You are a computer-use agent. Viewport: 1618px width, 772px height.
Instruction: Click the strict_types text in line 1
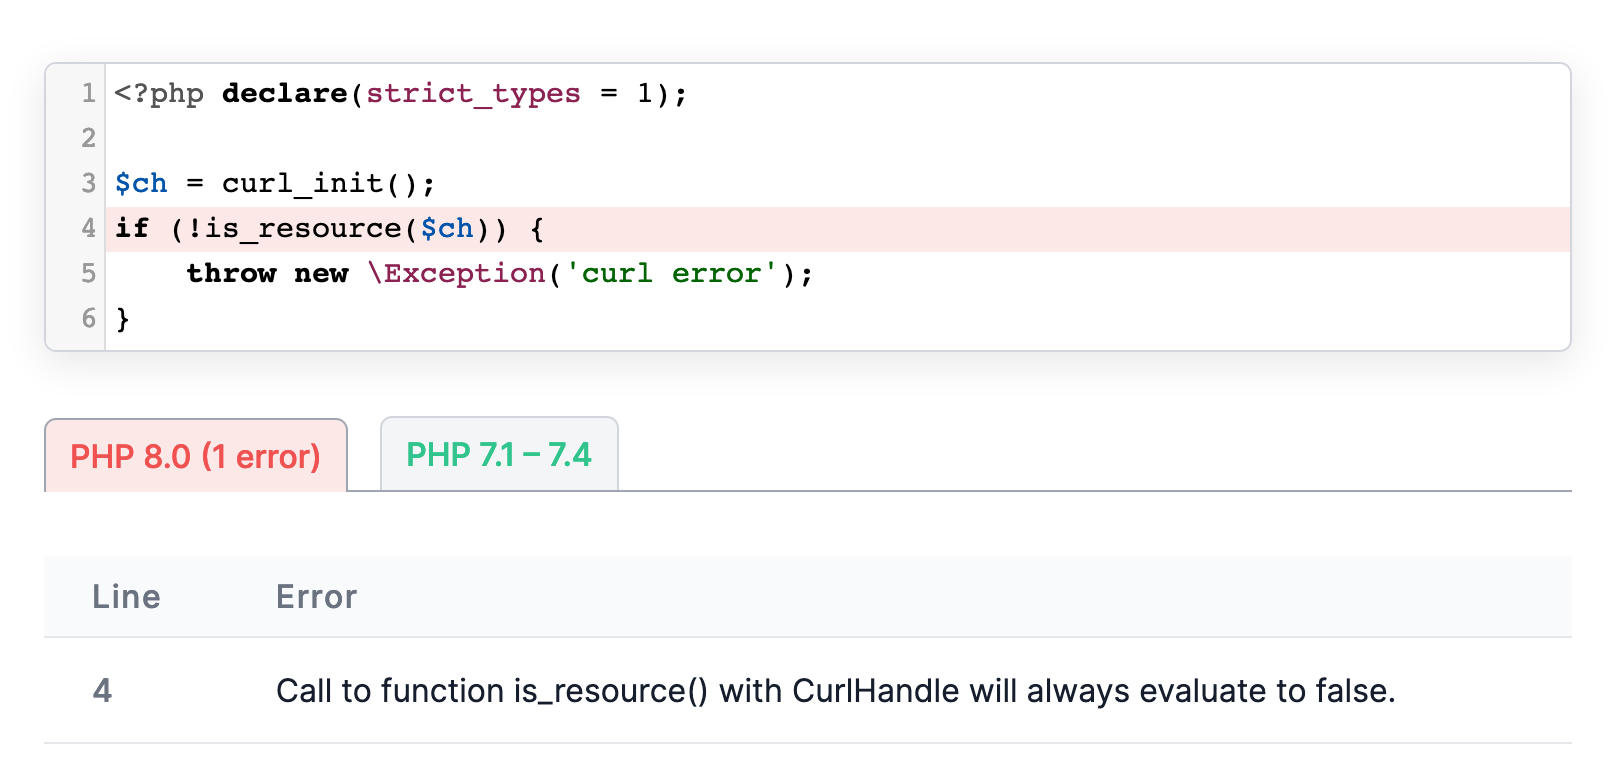coord(473,94)
